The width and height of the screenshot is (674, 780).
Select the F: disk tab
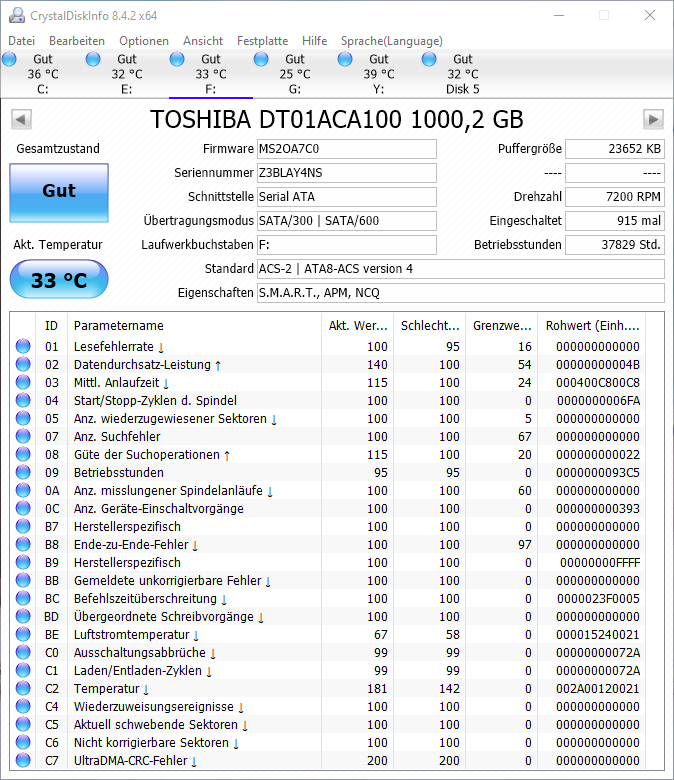211,74
